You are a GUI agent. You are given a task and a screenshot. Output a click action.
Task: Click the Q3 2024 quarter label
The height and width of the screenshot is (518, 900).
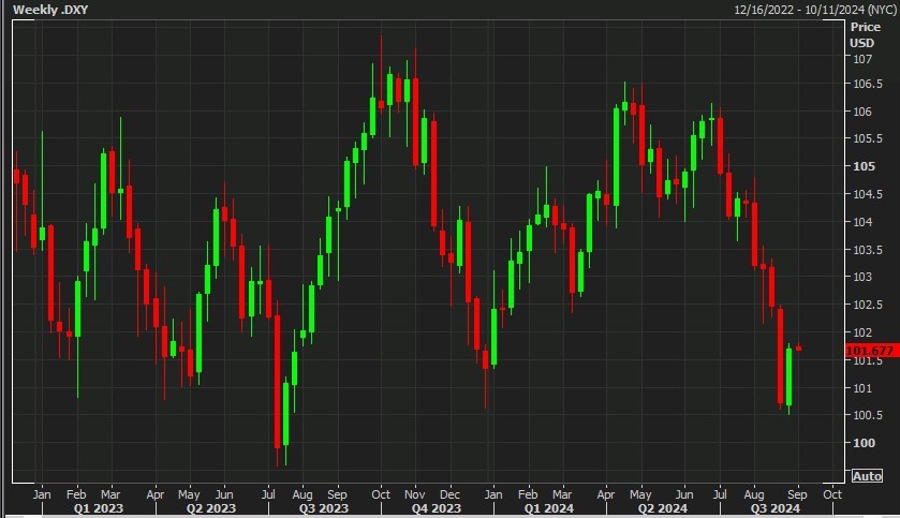pyautogui.click(x=775, y=509)
